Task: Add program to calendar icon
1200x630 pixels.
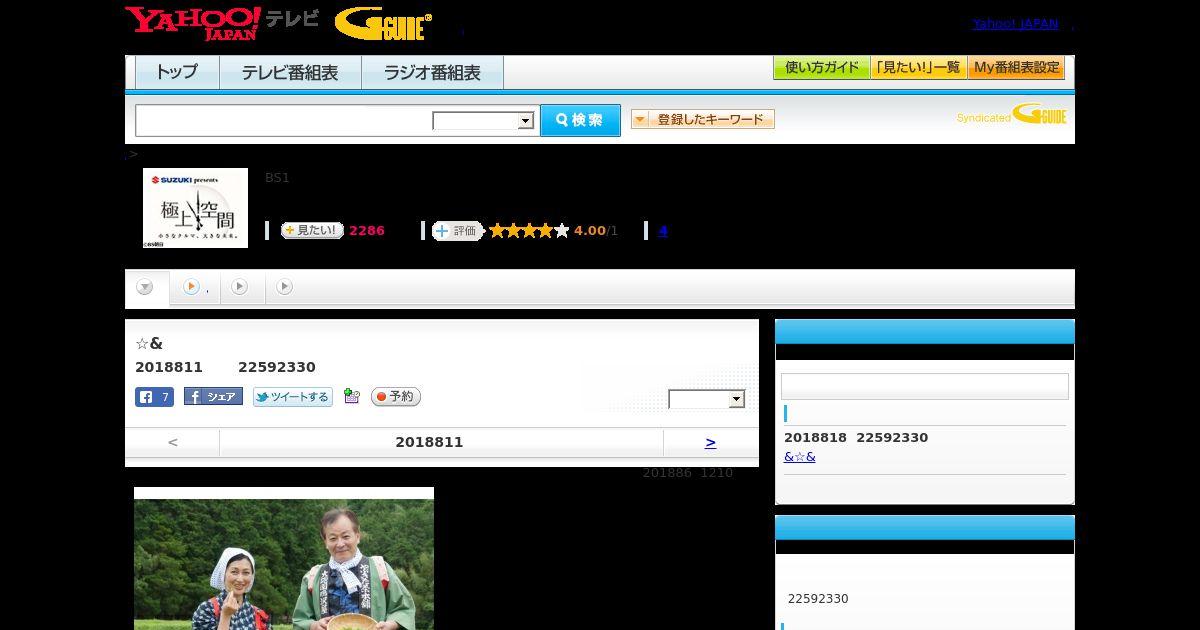Action: coord(351,396)
